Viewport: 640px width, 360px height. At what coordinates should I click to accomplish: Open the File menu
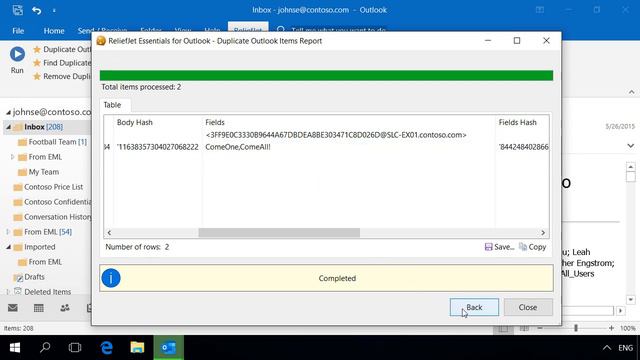[x=18, y=31]
